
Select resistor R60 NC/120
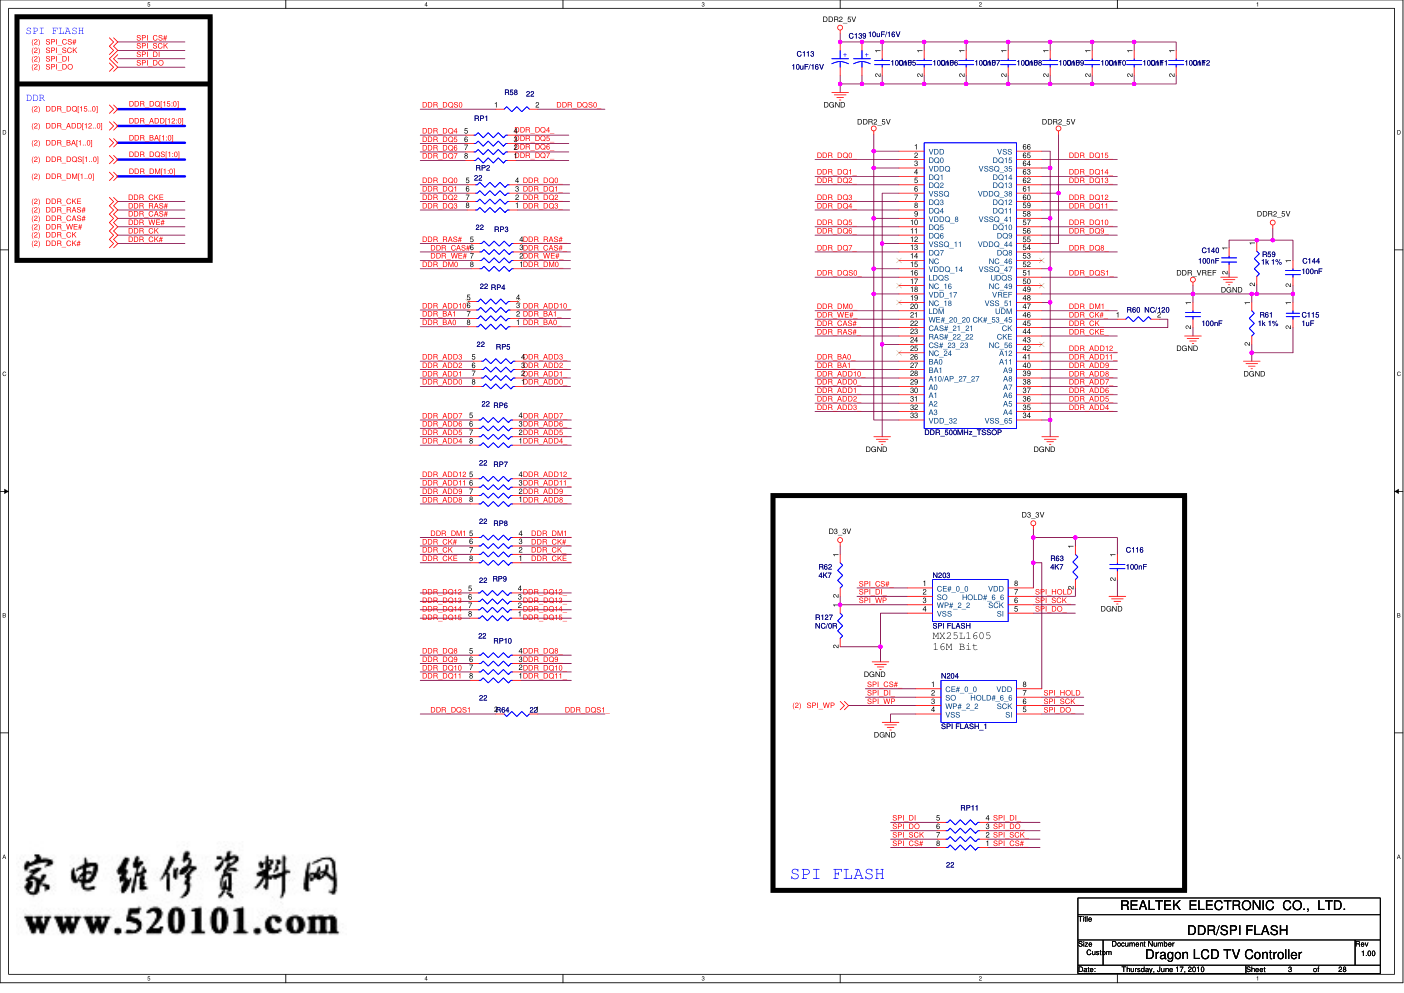(1139, 319)
